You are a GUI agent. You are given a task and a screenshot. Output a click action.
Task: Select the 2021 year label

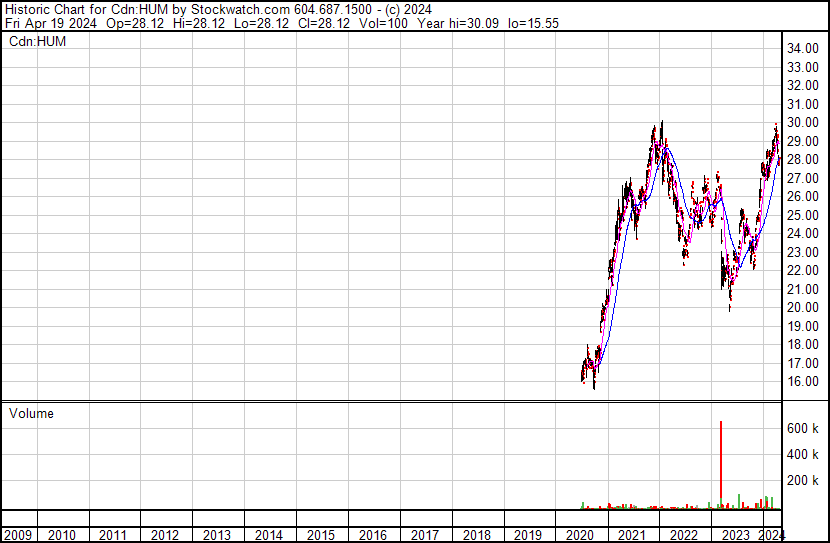coord(632,535)
